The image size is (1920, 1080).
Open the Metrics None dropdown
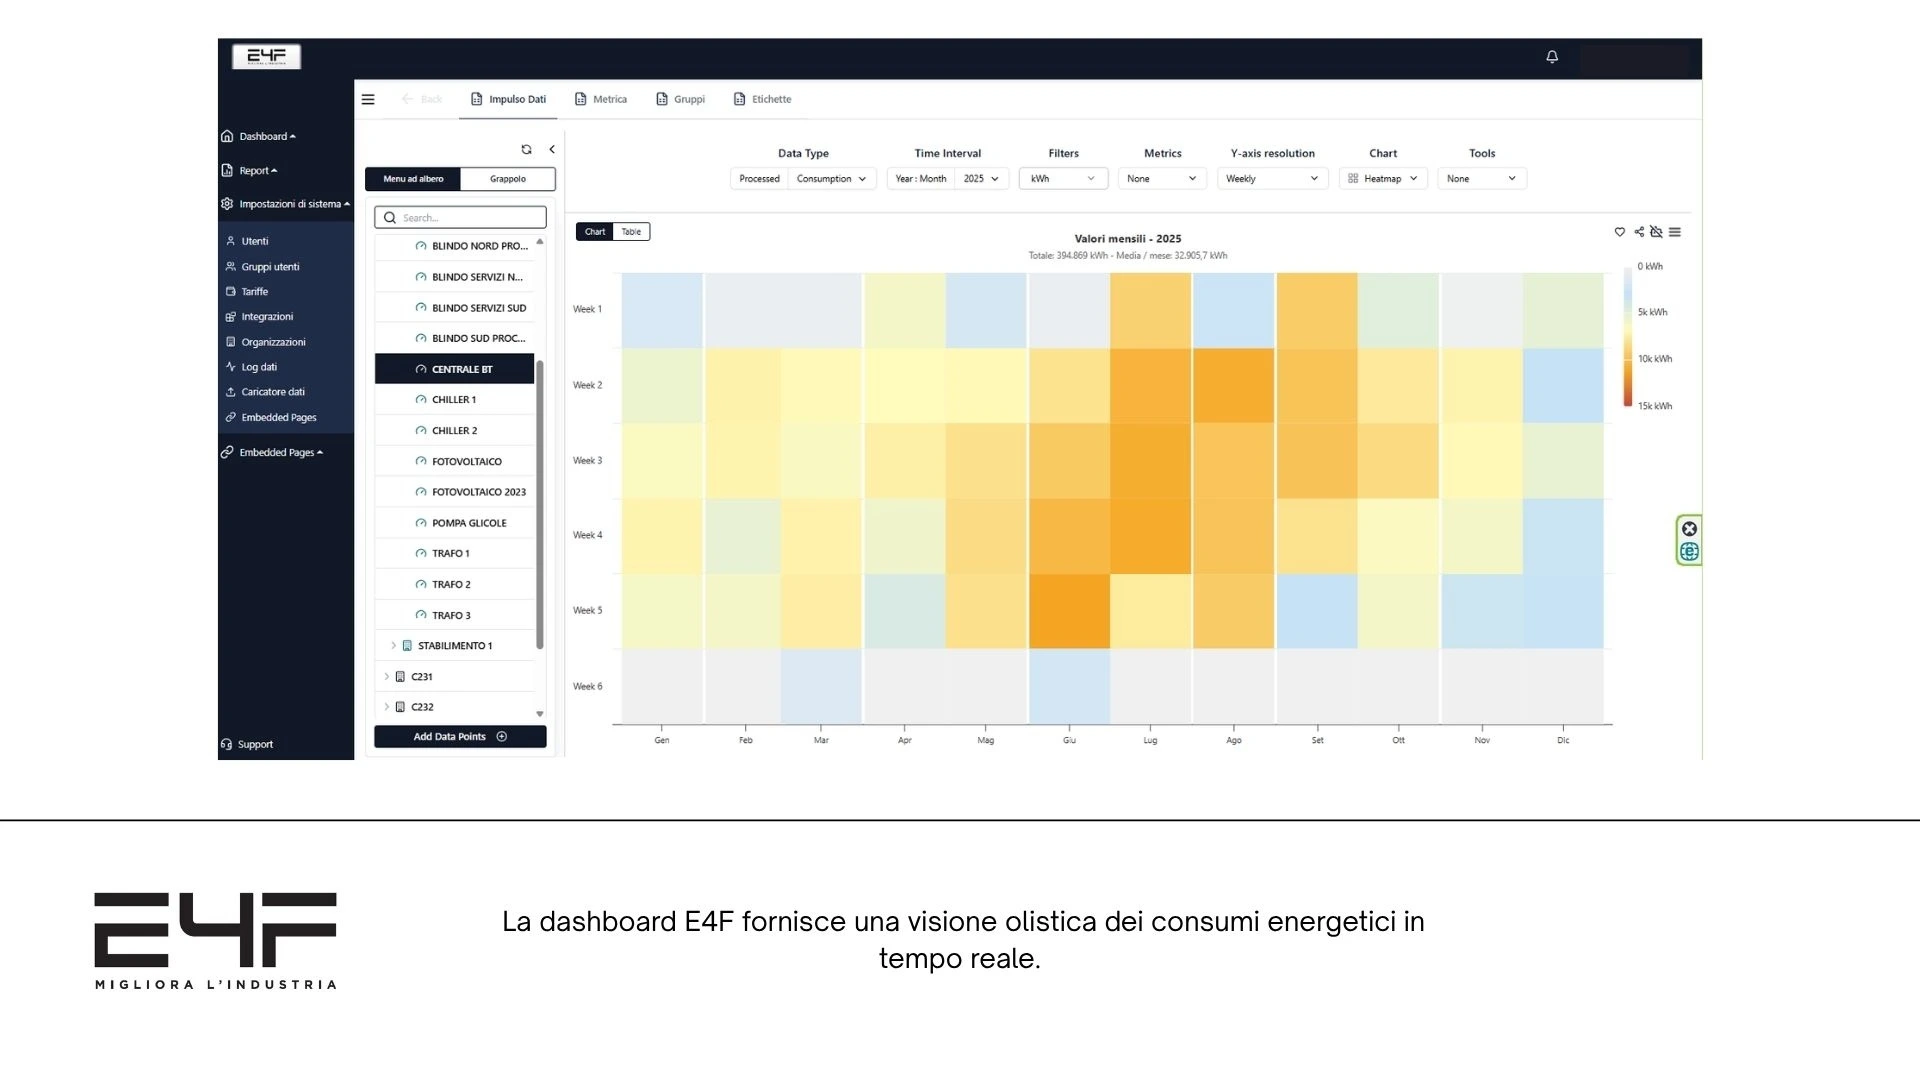(1162, 179)
